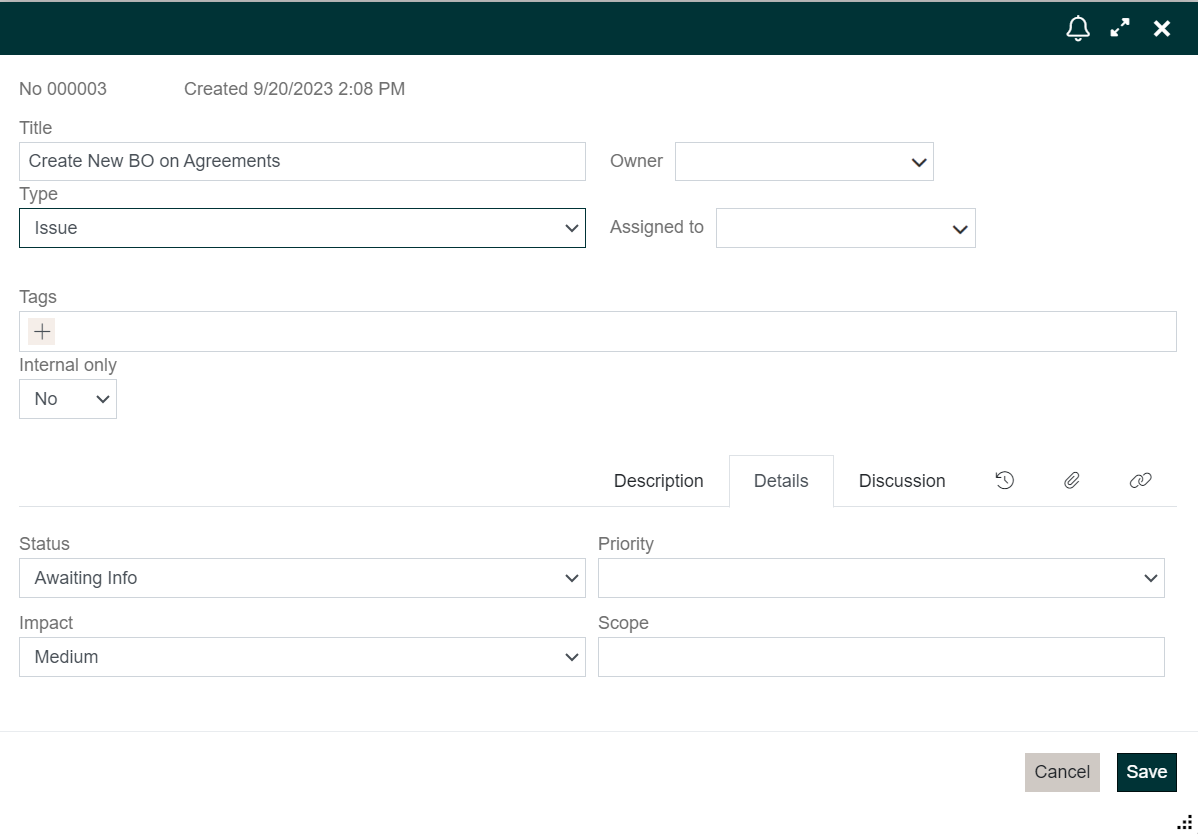Image resolution: width=1198 pixels, height=834 pixels.
Task: Add a tag with the plus icon
Action: (x=42, y=332)
